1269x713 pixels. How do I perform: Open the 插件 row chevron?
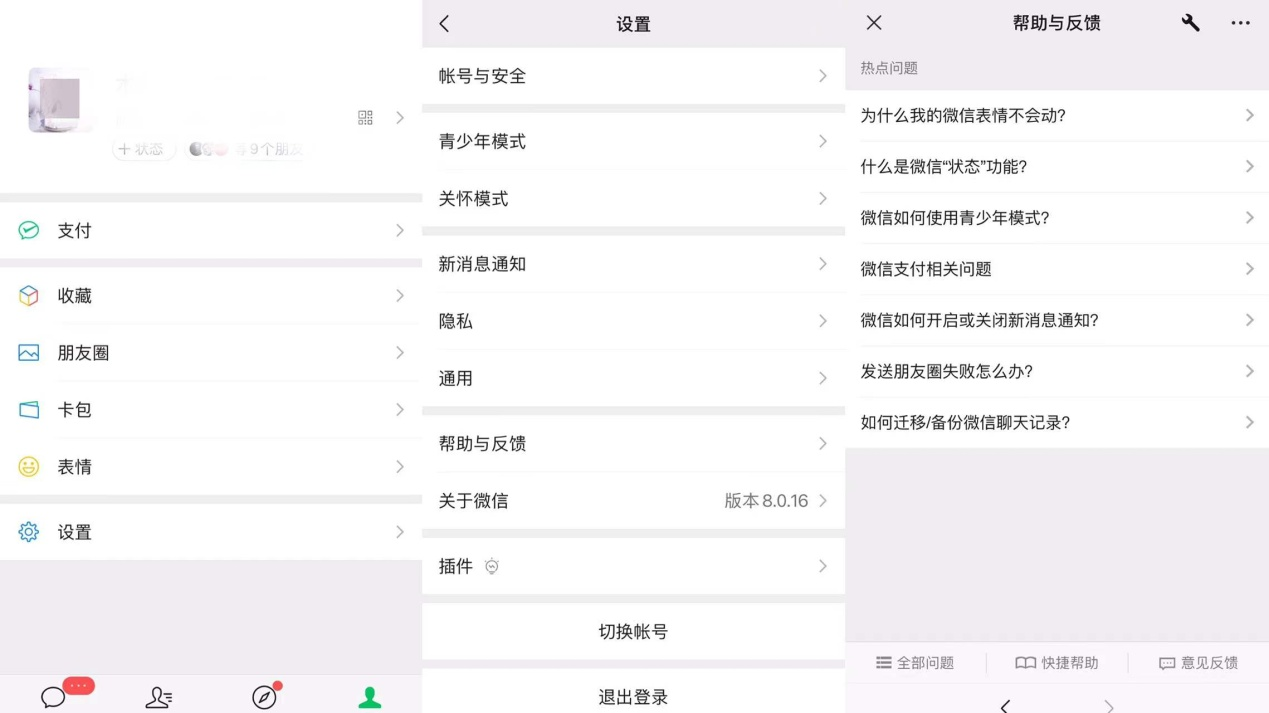point(823,566)
